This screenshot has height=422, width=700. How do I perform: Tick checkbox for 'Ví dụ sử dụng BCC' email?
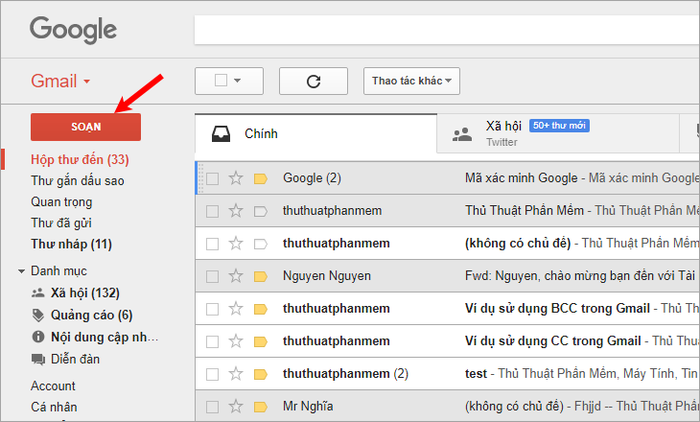[212, 309]
